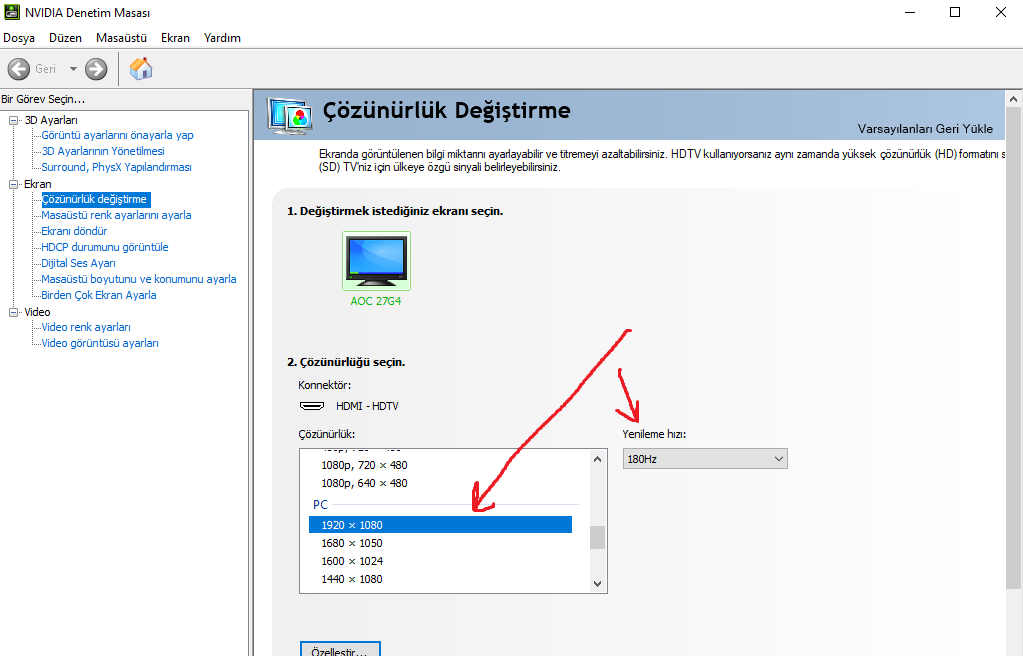Screen dimensions: 1023x656
Task: Open the Ekran menu
Action: pyautogui.click(x=176, y=38)
